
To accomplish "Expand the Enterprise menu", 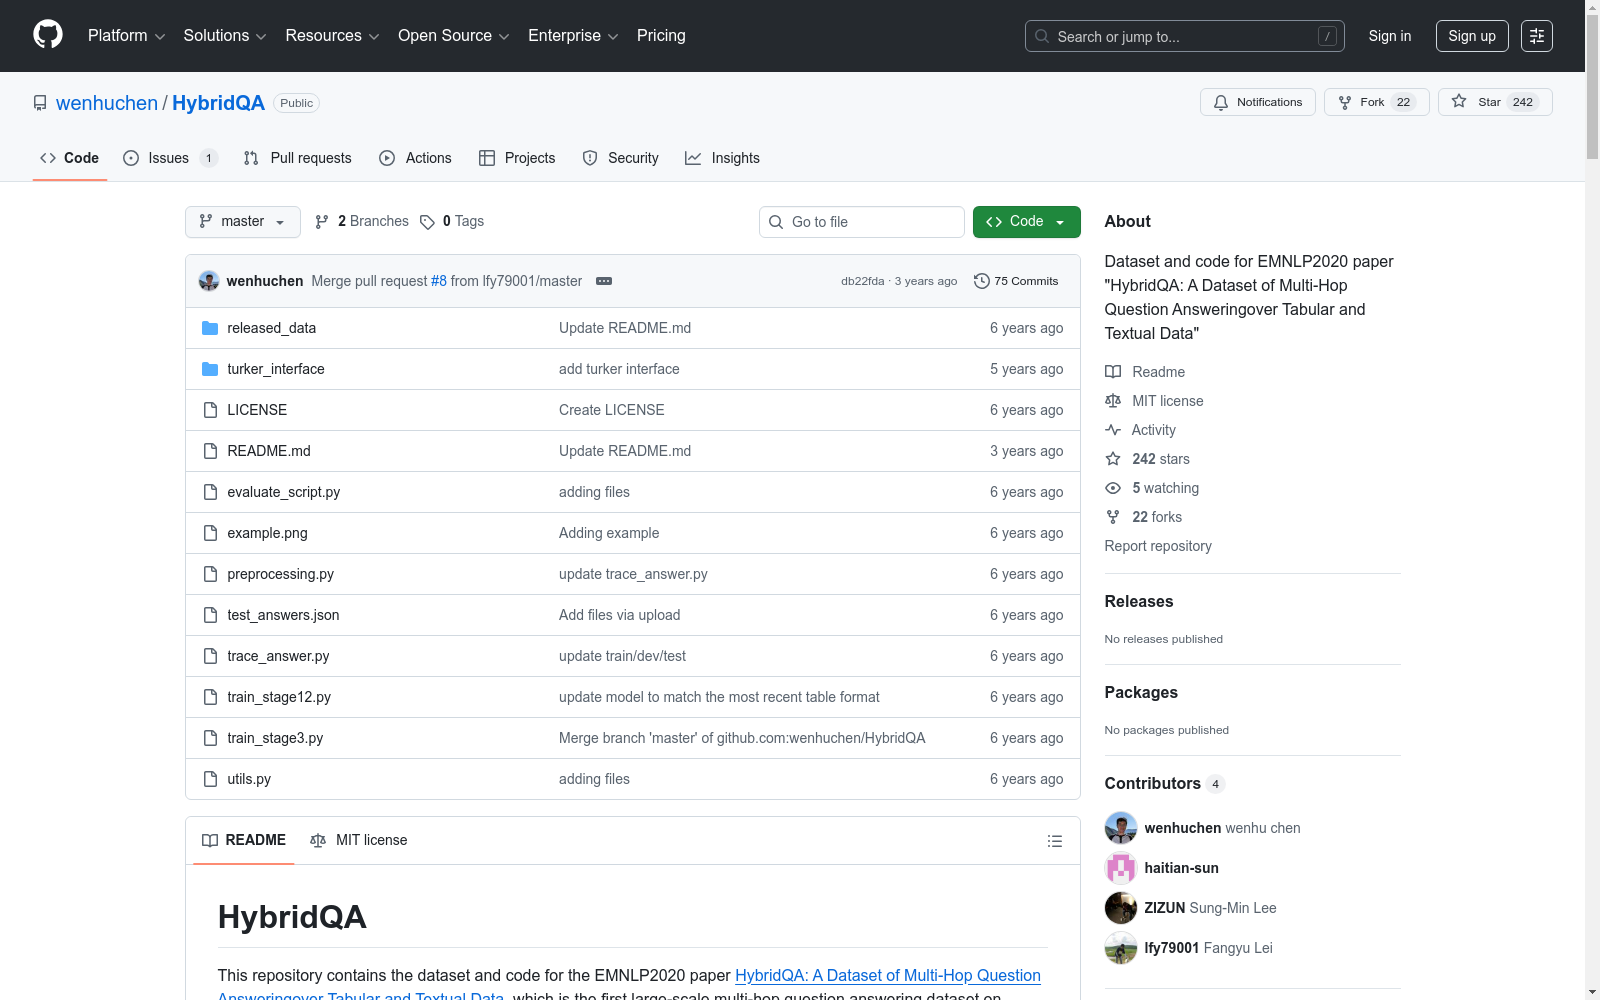I will (x=573, y=36).
